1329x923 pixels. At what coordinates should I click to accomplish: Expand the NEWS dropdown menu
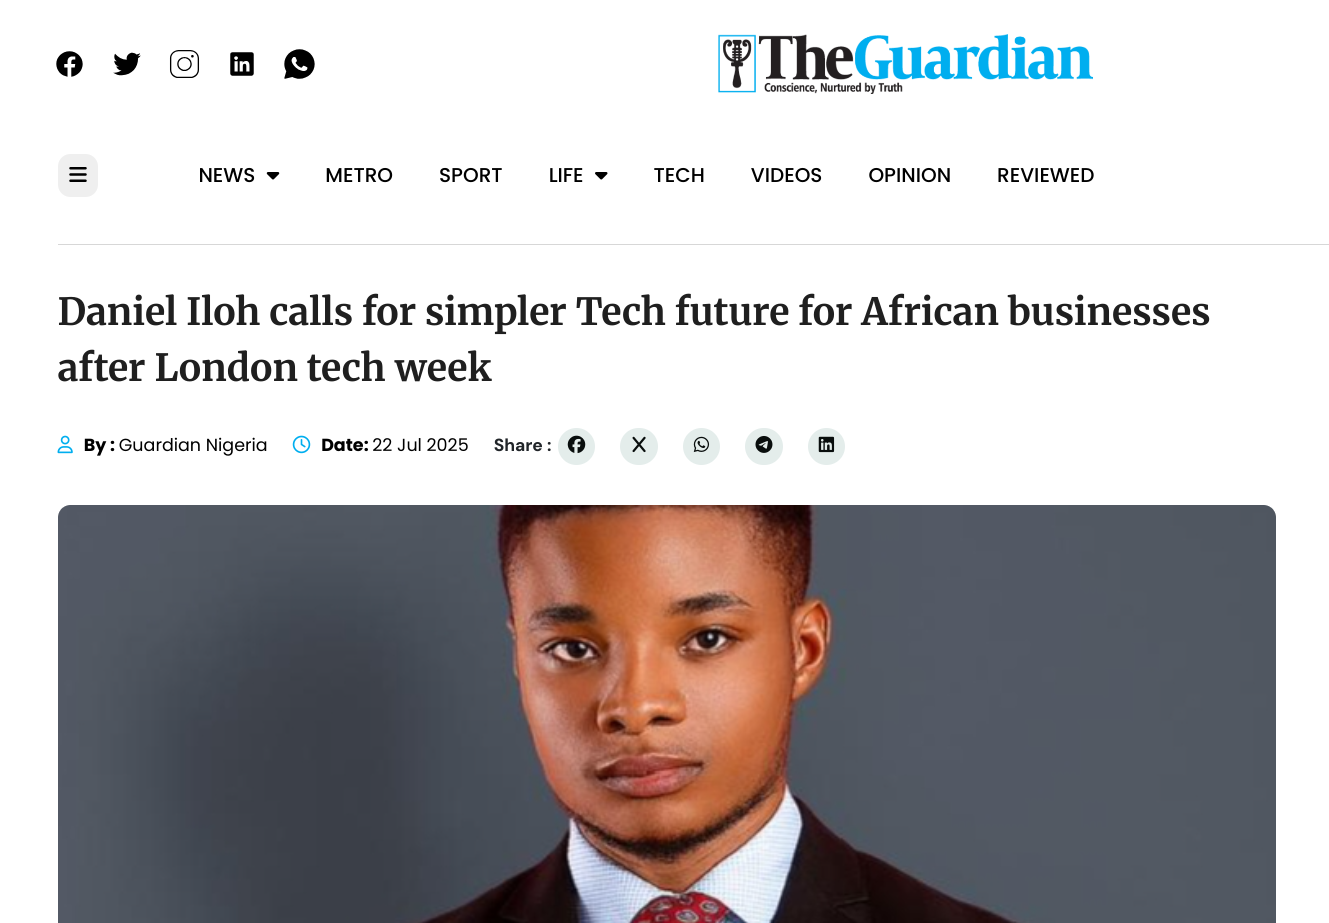pyautogui.click(x=238, y=175)
